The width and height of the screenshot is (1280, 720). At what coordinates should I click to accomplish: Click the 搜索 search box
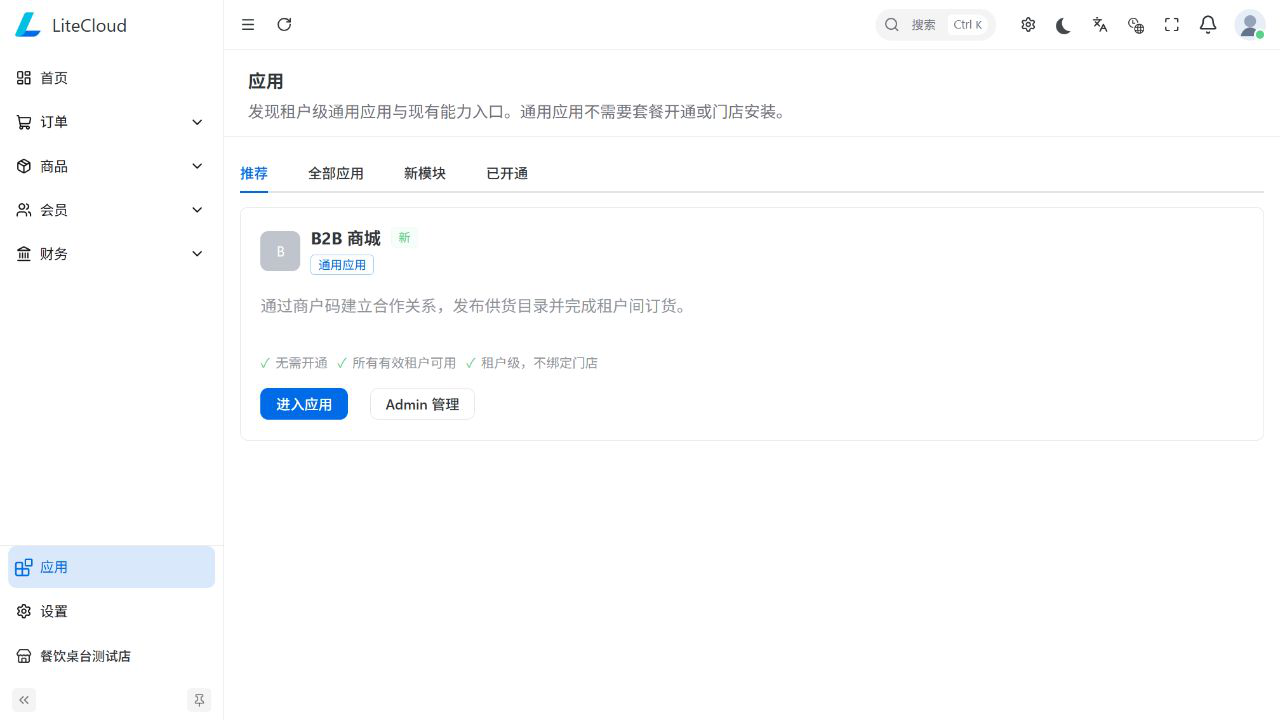pos(936,25)
